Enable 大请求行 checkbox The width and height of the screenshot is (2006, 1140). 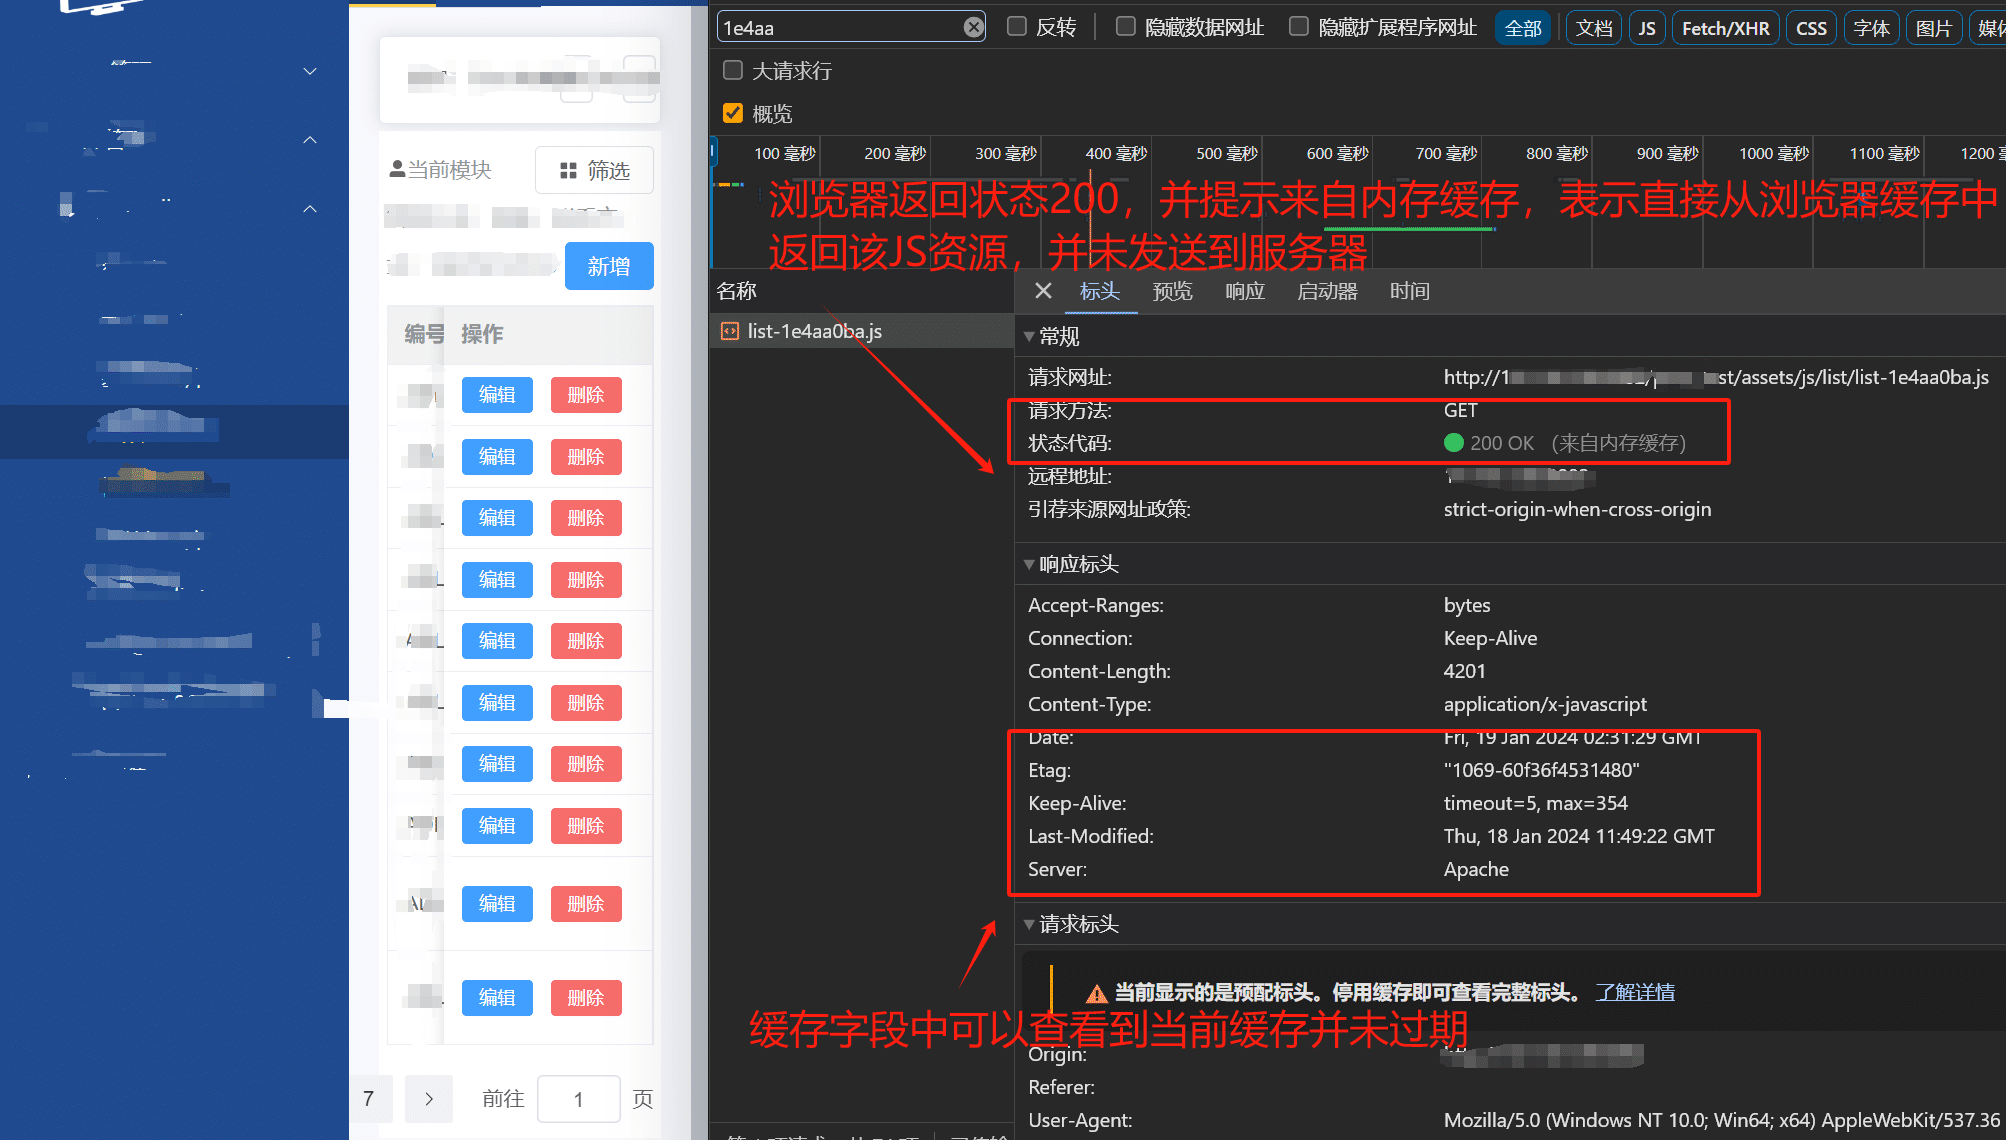click(733, 70)
